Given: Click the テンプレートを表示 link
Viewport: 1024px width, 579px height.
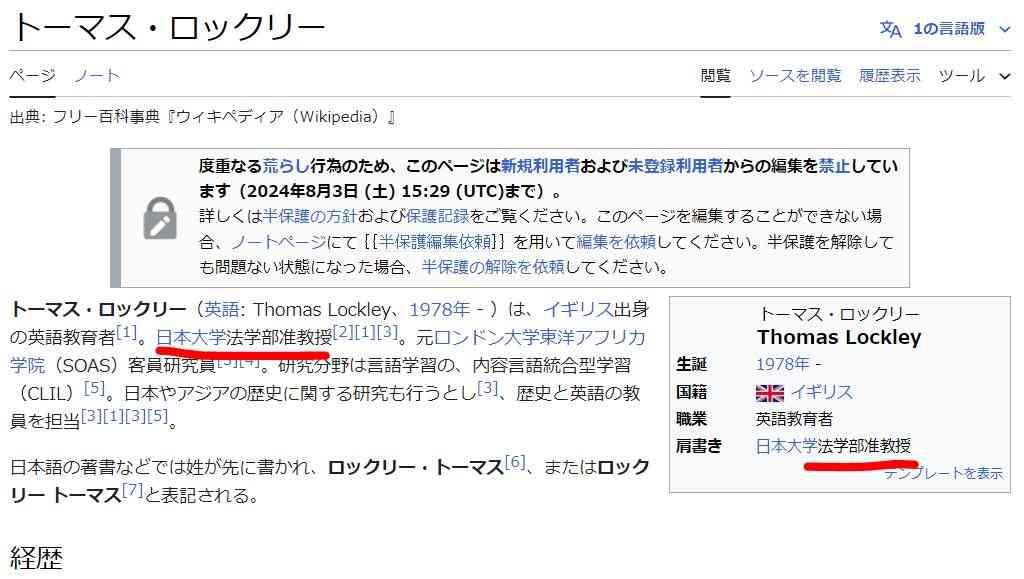Looking at the screenshot, I should coord(943,473).
